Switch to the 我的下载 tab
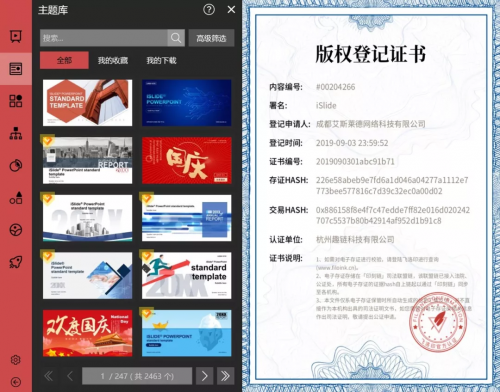 [x=162, y=60]
